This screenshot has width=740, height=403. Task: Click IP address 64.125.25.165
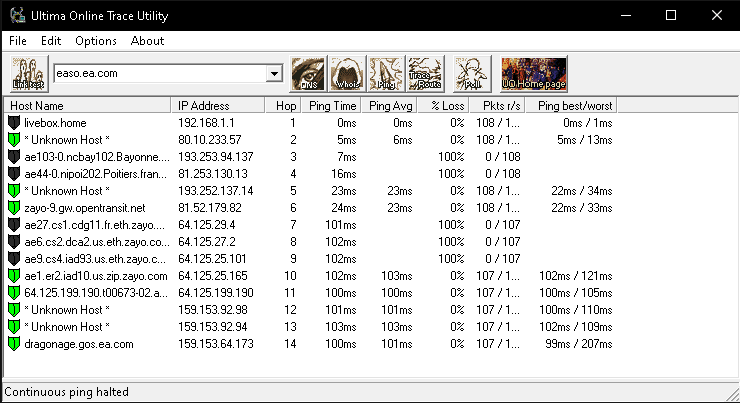tap(213, 276)
